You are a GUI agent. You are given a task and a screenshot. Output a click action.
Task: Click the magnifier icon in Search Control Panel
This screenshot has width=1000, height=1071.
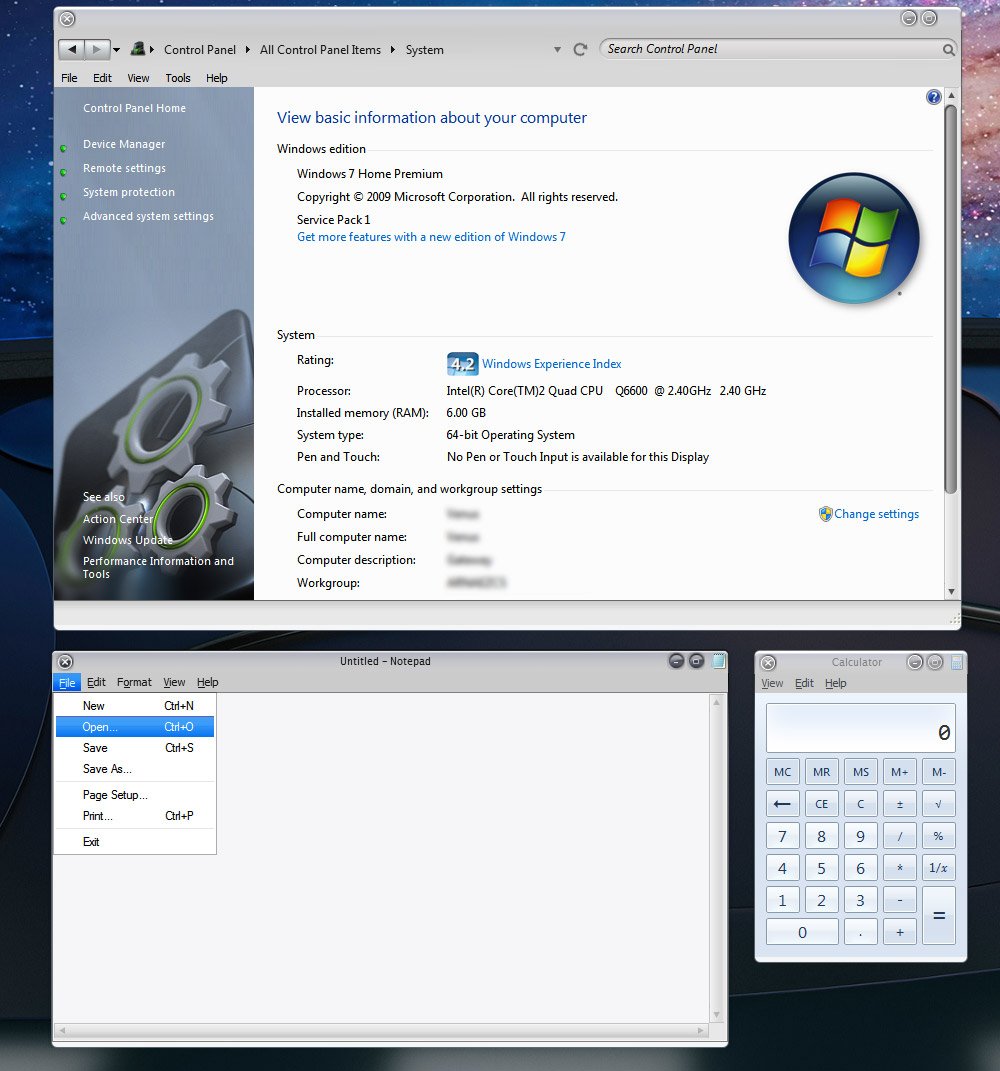[x=948, y=49]
